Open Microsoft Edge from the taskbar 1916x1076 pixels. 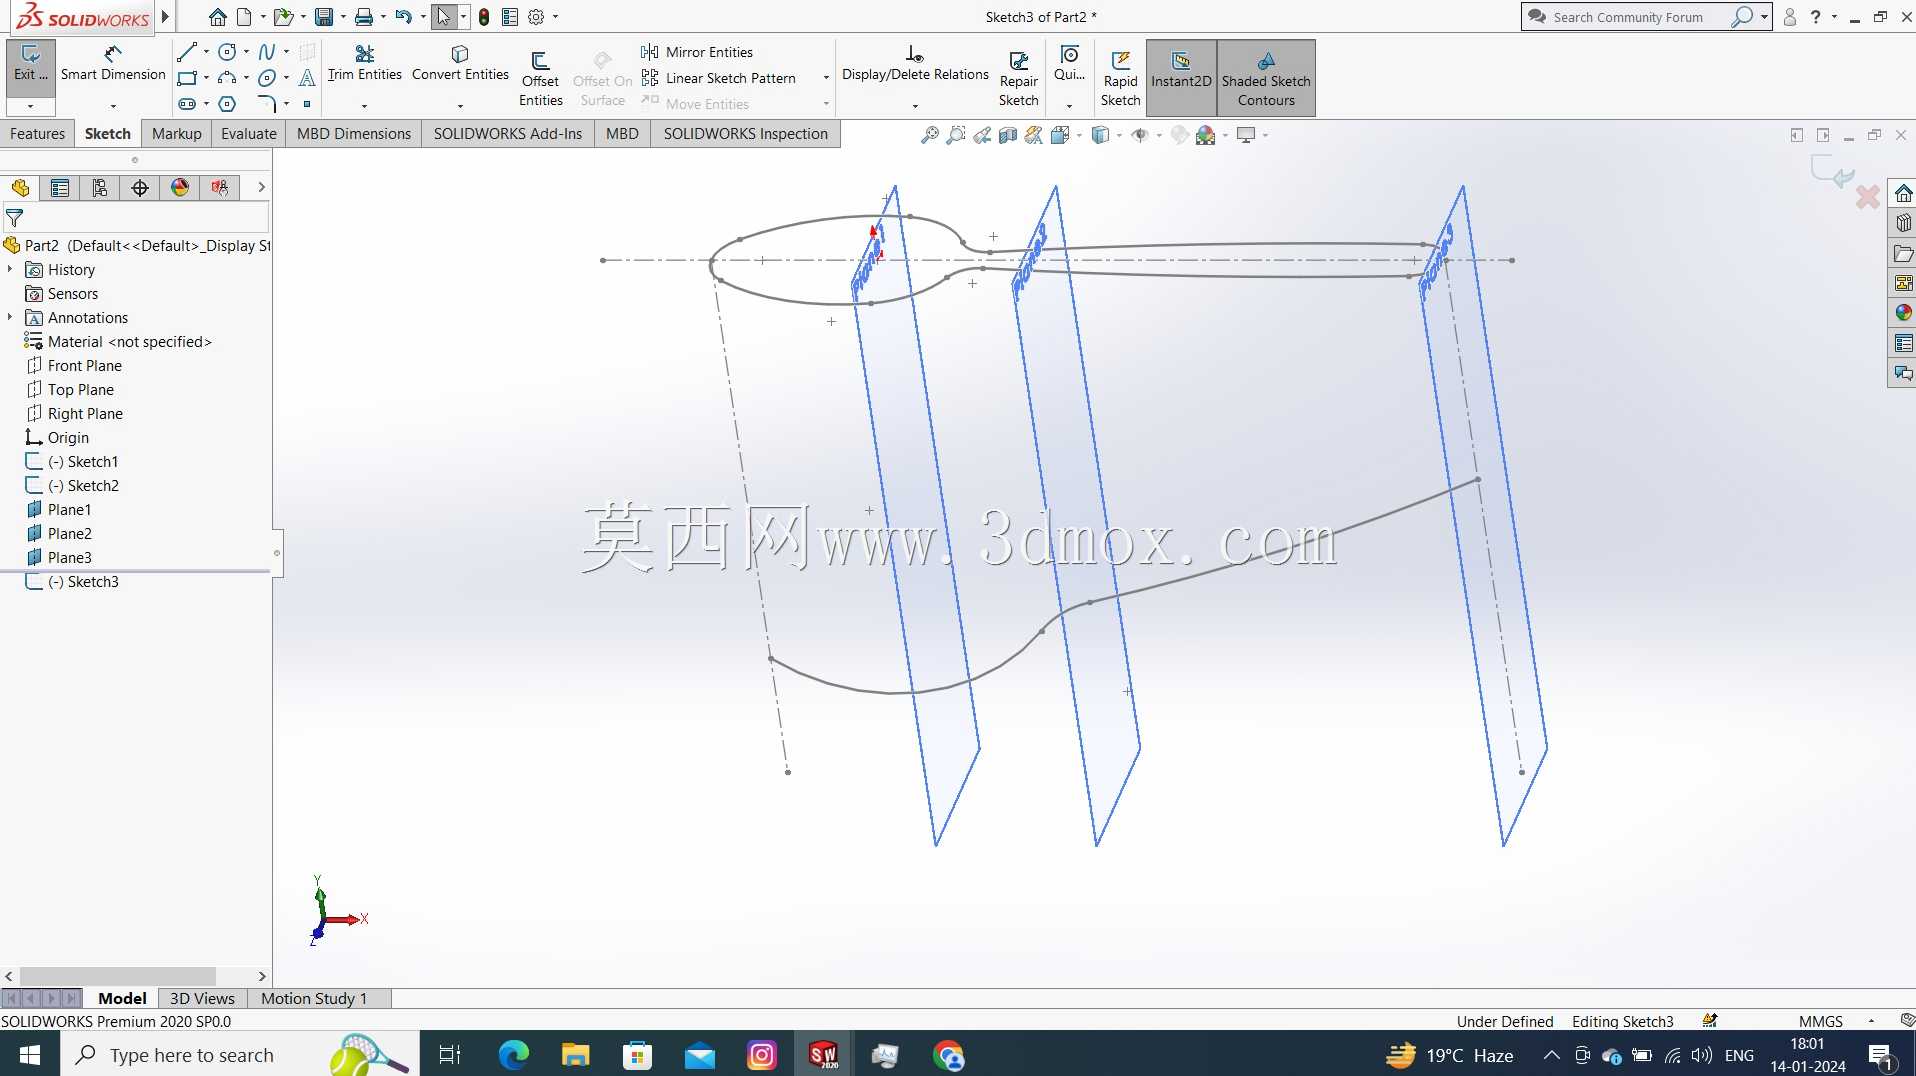pyautogui.click(x=514, y=1055)
